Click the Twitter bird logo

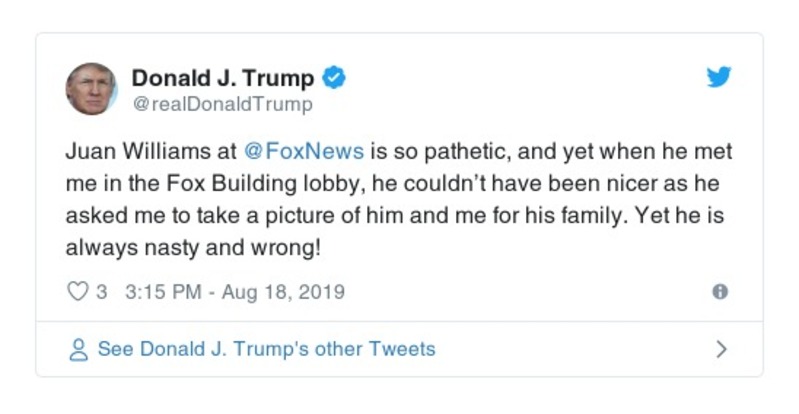click(x=720, y=78)
